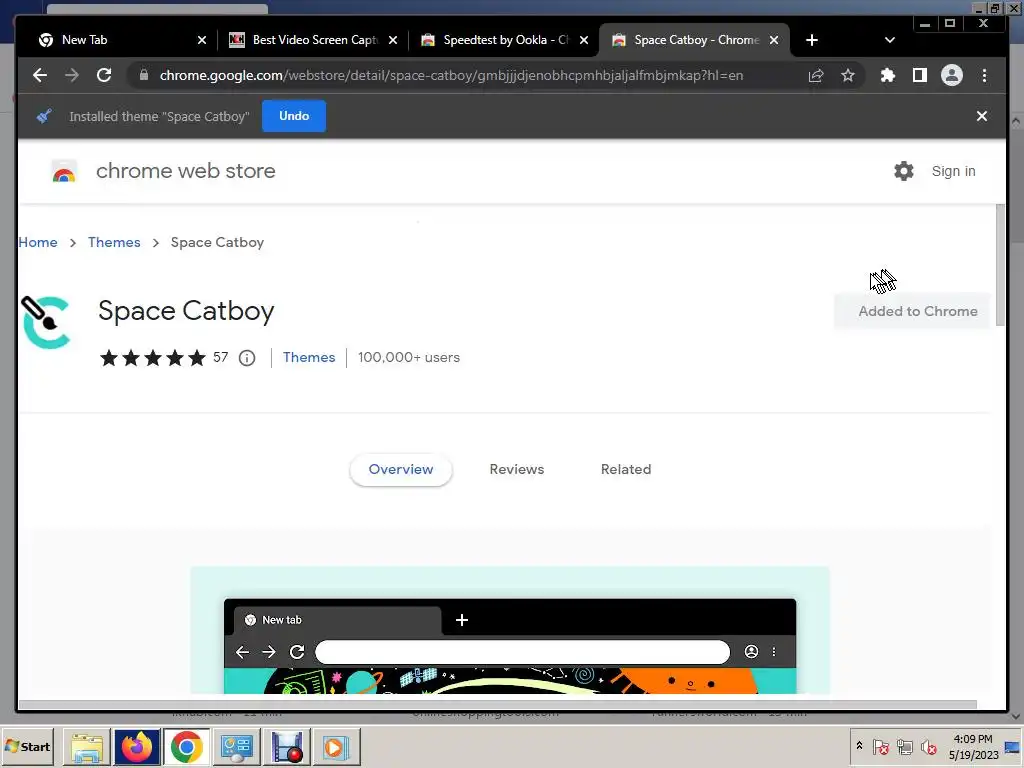
Task: Bookmark this page with the star icon
Action: 848,76
